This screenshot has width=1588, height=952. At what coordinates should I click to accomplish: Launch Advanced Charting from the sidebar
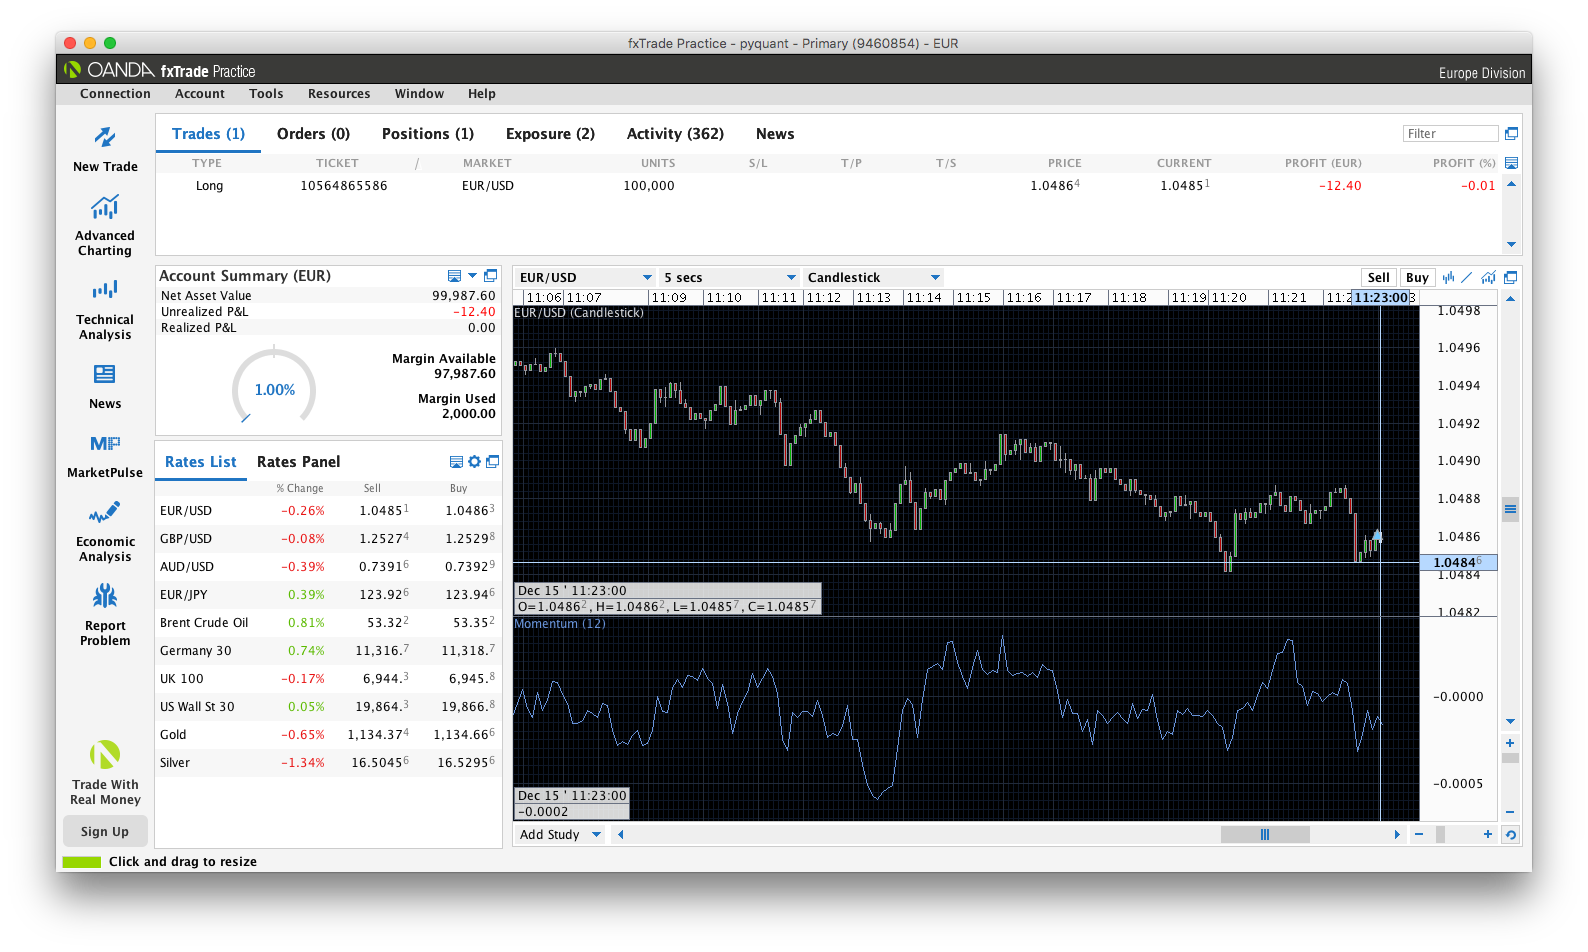(x=105, y=207)
